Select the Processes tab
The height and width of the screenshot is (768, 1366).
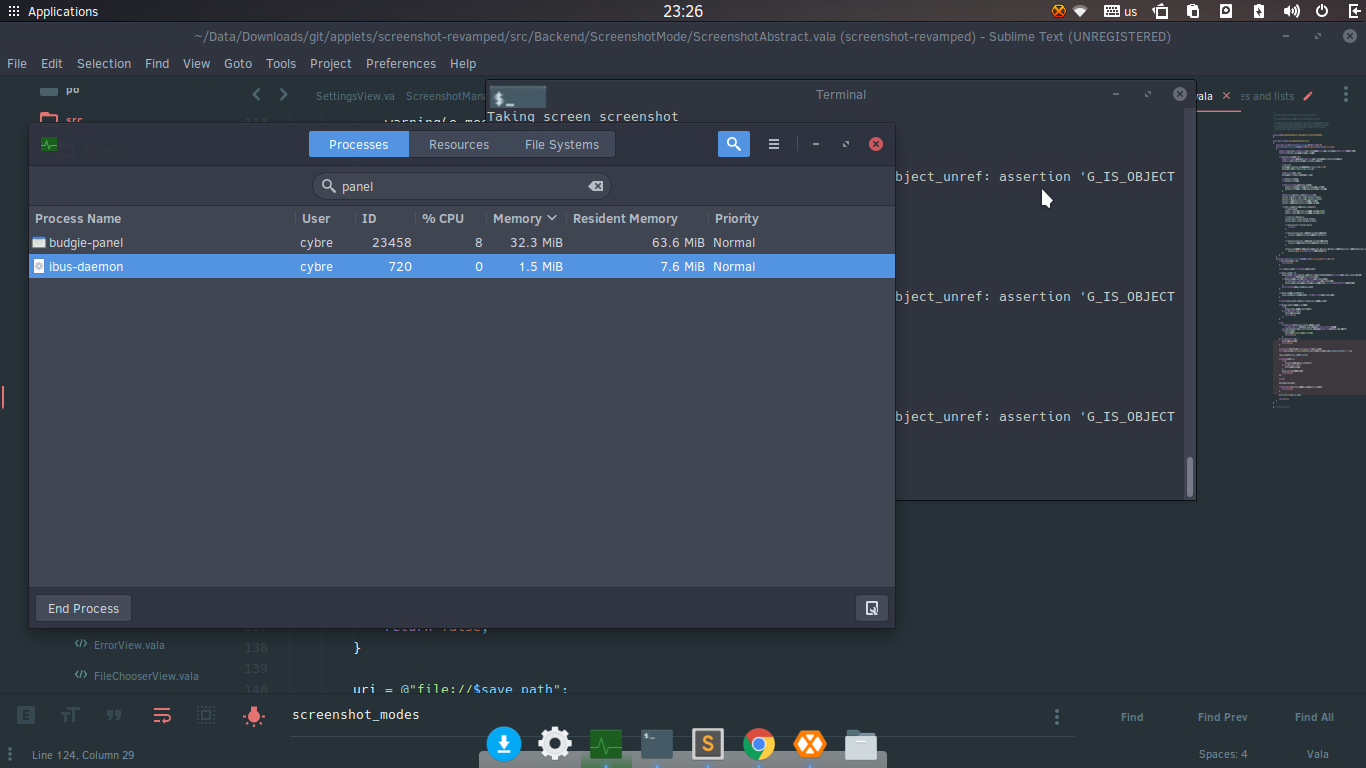point(358,144)
